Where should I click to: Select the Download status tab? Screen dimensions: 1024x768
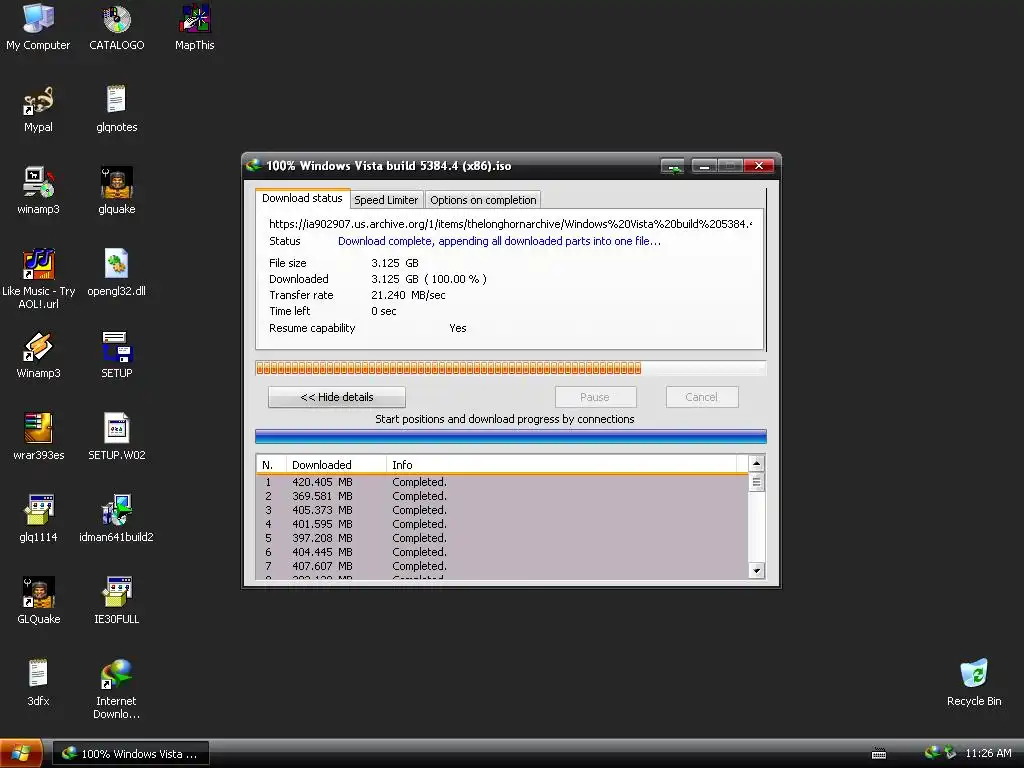point(302,199)
